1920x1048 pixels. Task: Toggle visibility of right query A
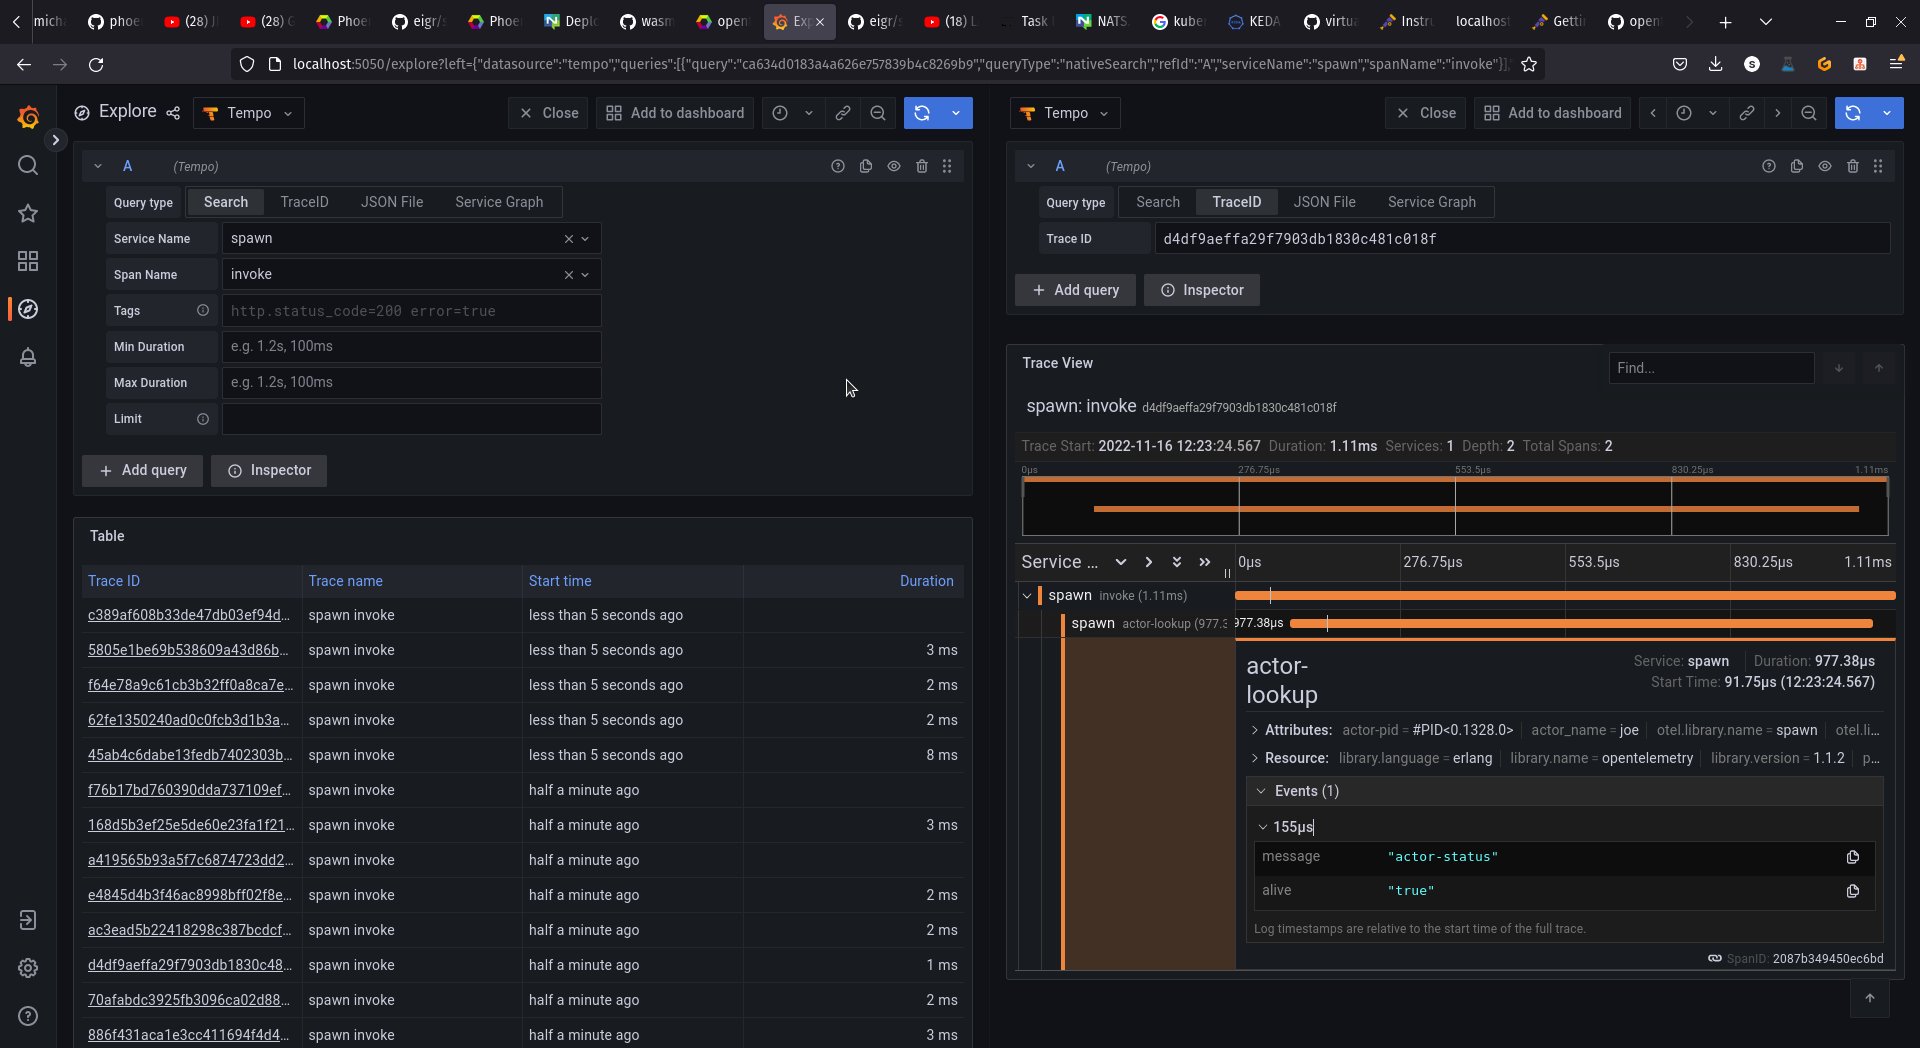click(x=1825, y=166)
